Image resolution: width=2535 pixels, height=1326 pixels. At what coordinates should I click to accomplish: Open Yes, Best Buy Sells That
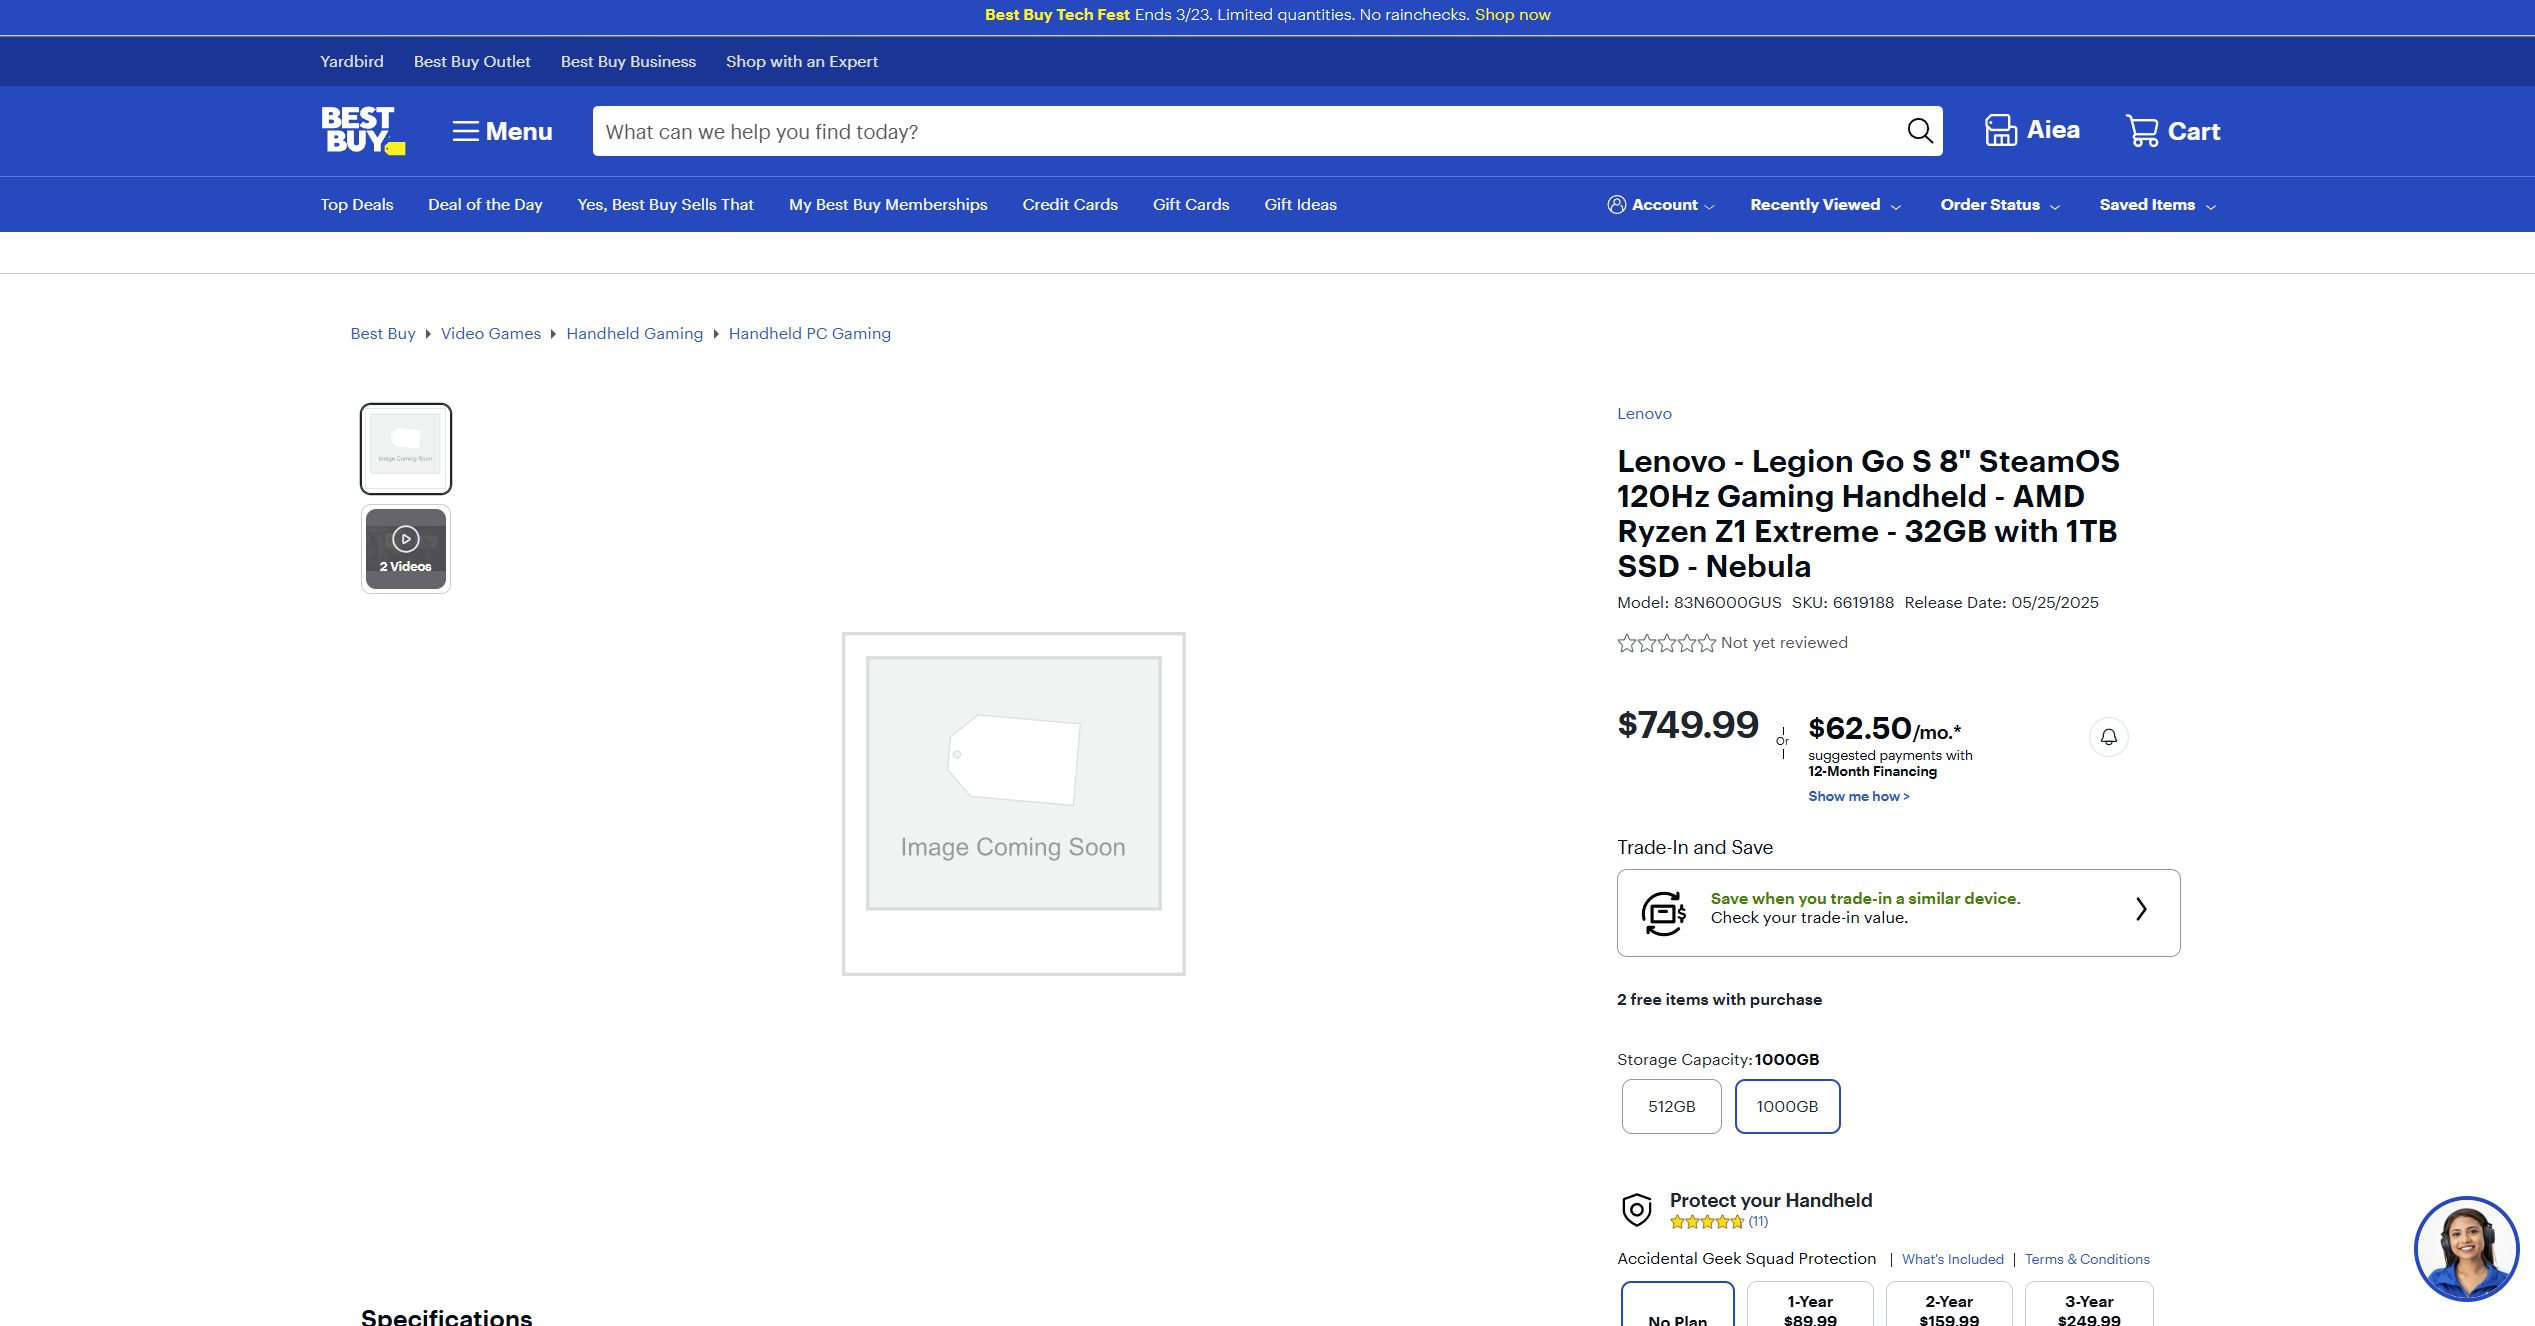point(665,204)
